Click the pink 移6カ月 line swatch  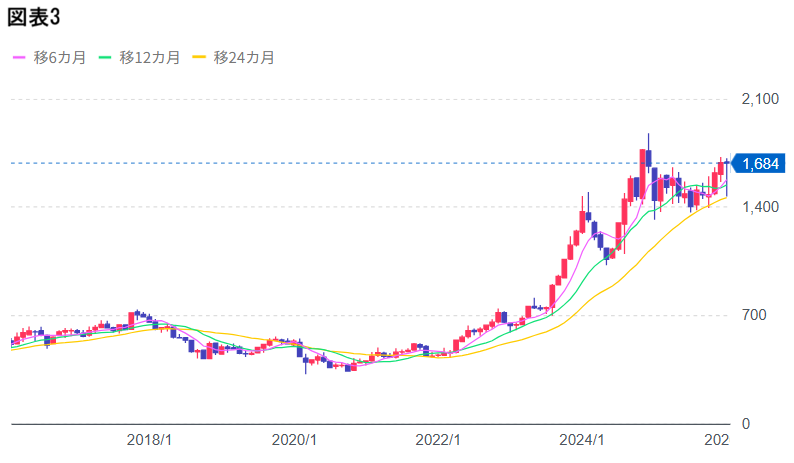point(18,58)
